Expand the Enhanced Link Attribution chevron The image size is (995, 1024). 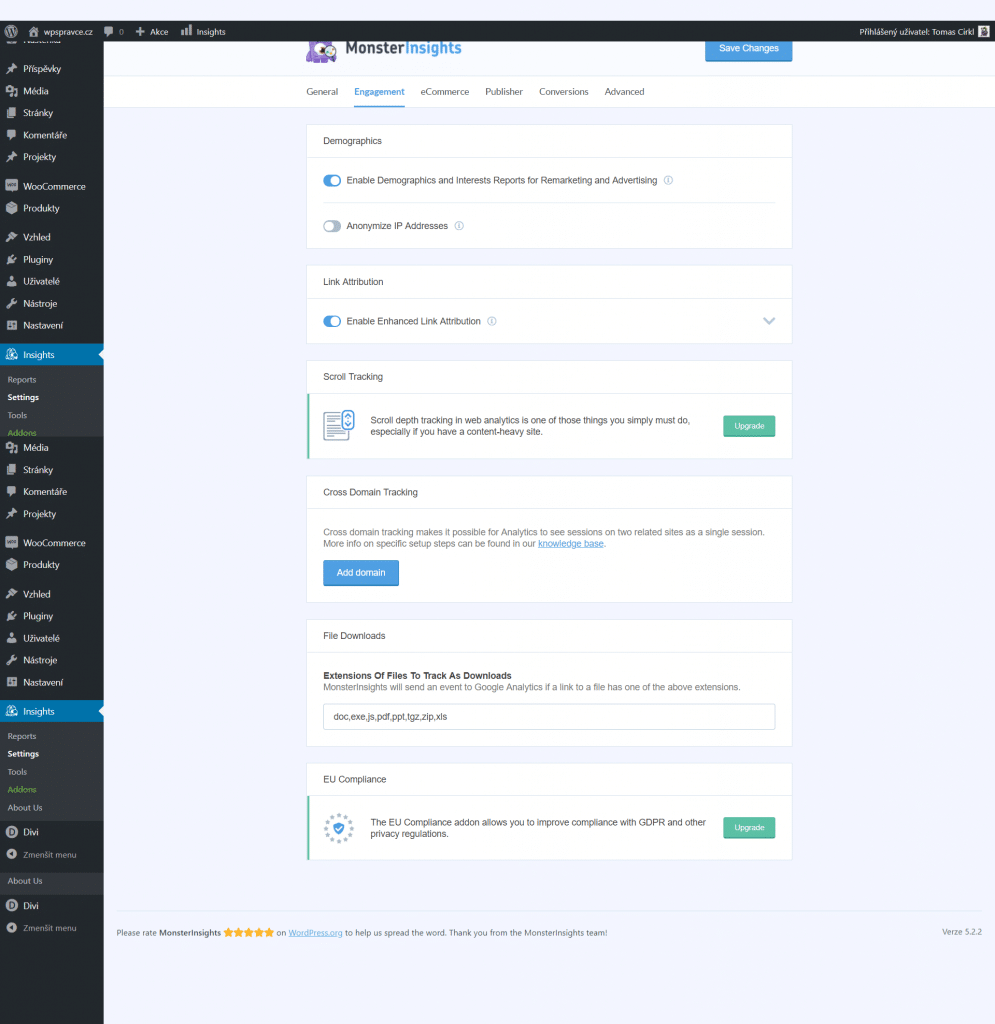(x=769, y=321)
